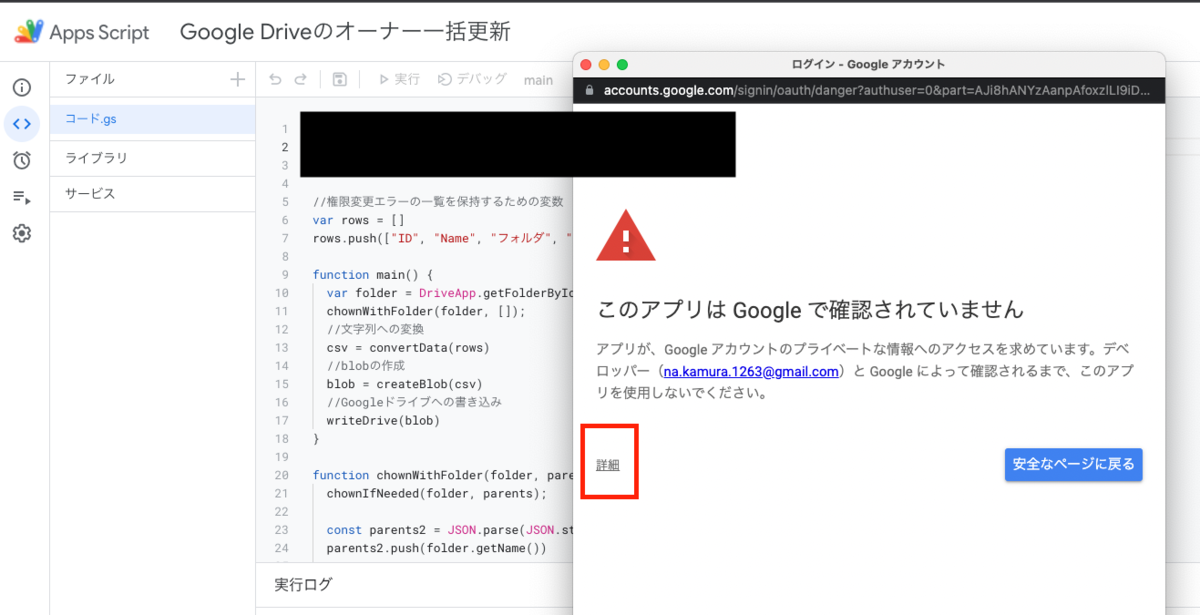The width and height of the screenshot is (1200, 615).
Task: Click the 実行ログ panel header
Action: pyautogui.click(x=304, y=584)
